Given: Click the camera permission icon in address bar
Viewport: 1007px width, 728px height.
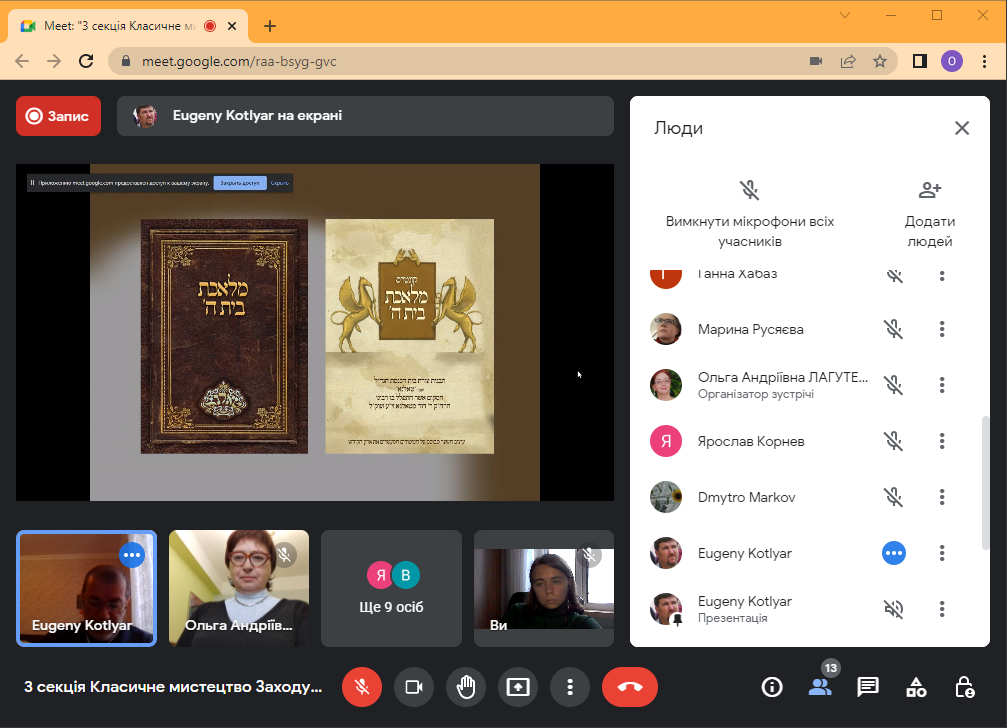Looking at the screenshot, I should pos(816,62).
